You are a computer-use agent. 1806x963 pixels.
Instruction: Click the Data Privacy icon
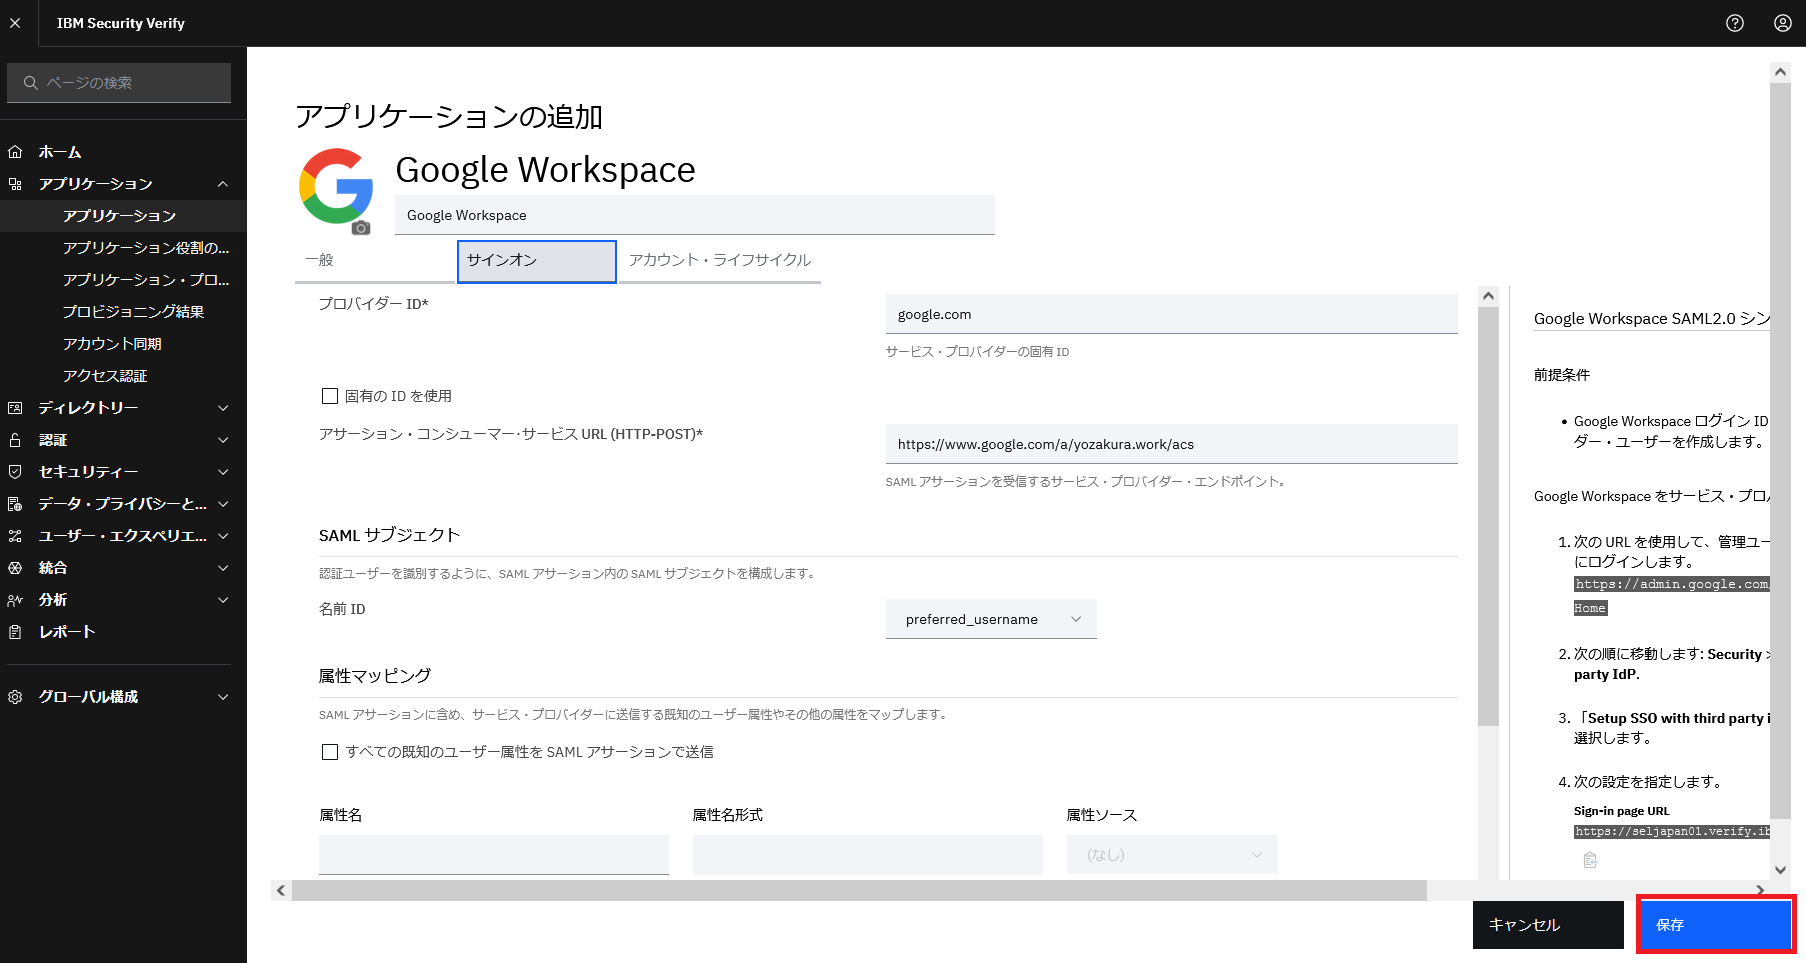coord(15,504)
